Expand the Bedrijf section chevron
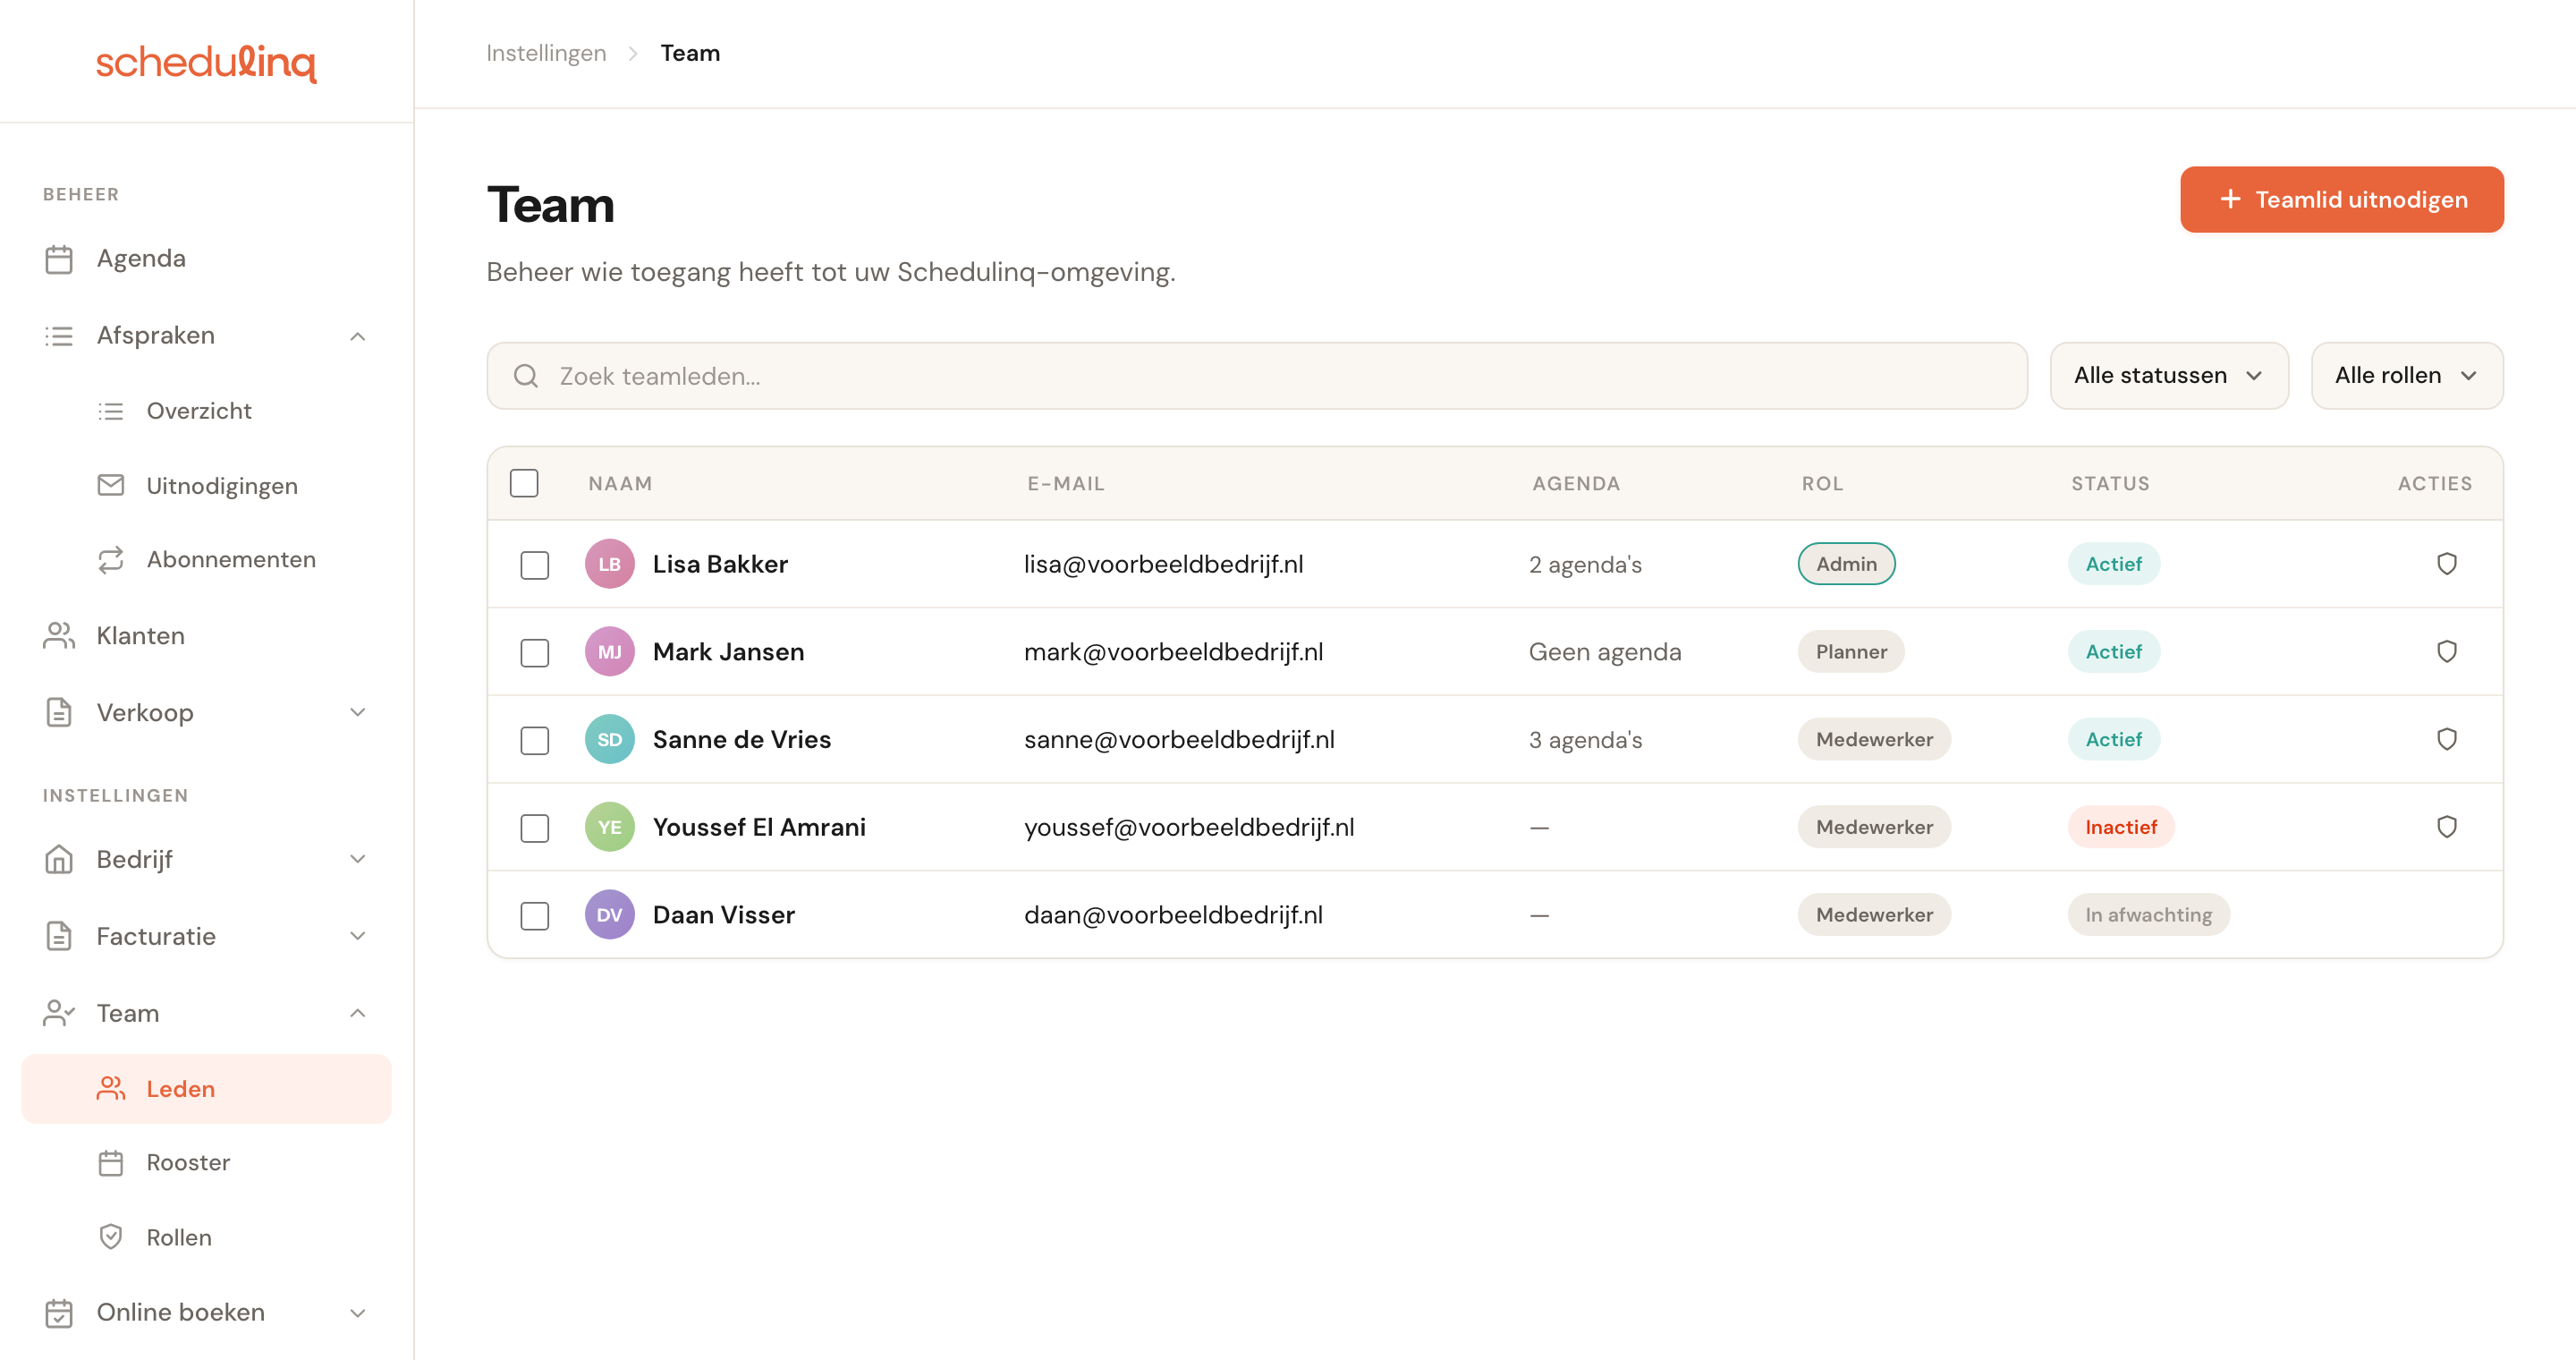Image resolution: width=2576 pixels, height=1360 pixels. [358, 859]
